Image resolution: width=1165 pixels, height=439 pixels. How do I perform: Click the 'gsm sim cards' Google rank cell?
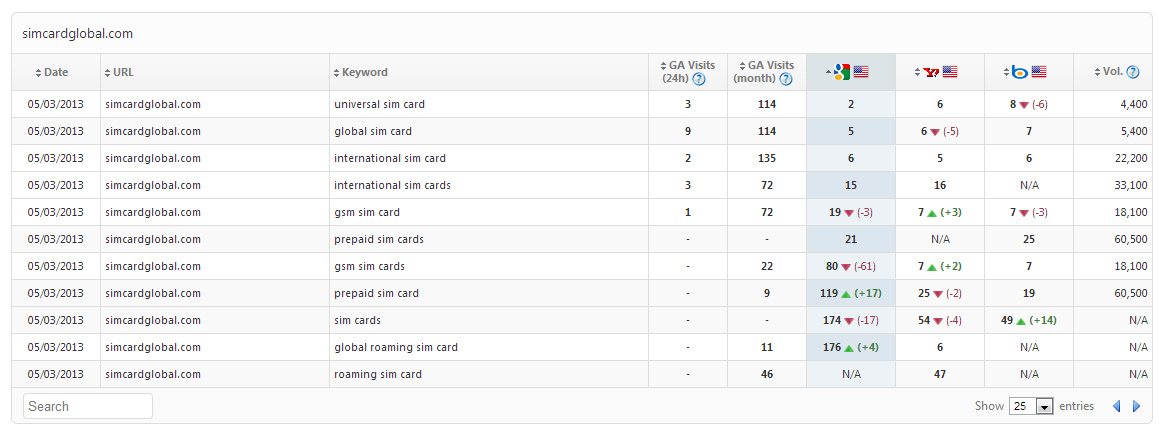[850, 266]
